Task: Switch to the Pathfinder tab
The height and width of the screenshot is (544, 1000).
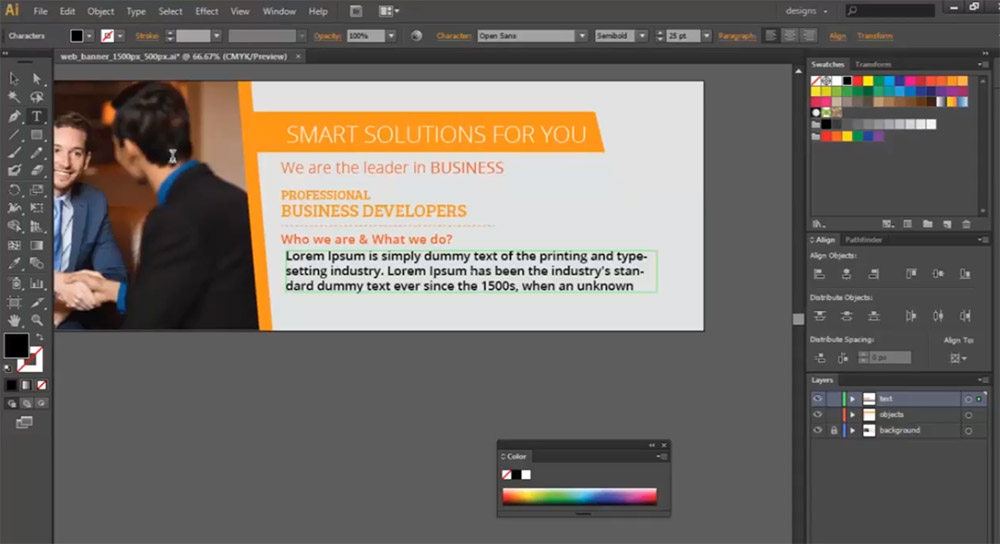Action: pyautogui.click(x=863, y=240)
